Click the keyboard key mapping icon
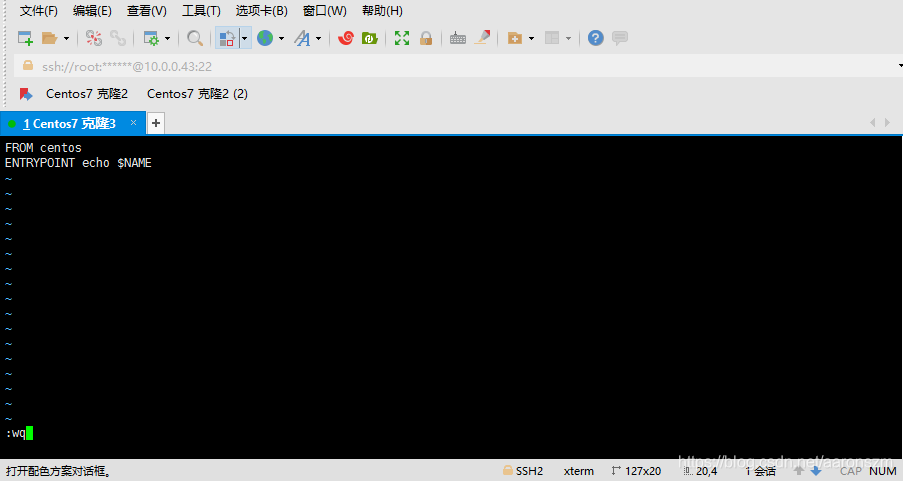This screenshot has width=903, height=481. click(x=458, y=39)
